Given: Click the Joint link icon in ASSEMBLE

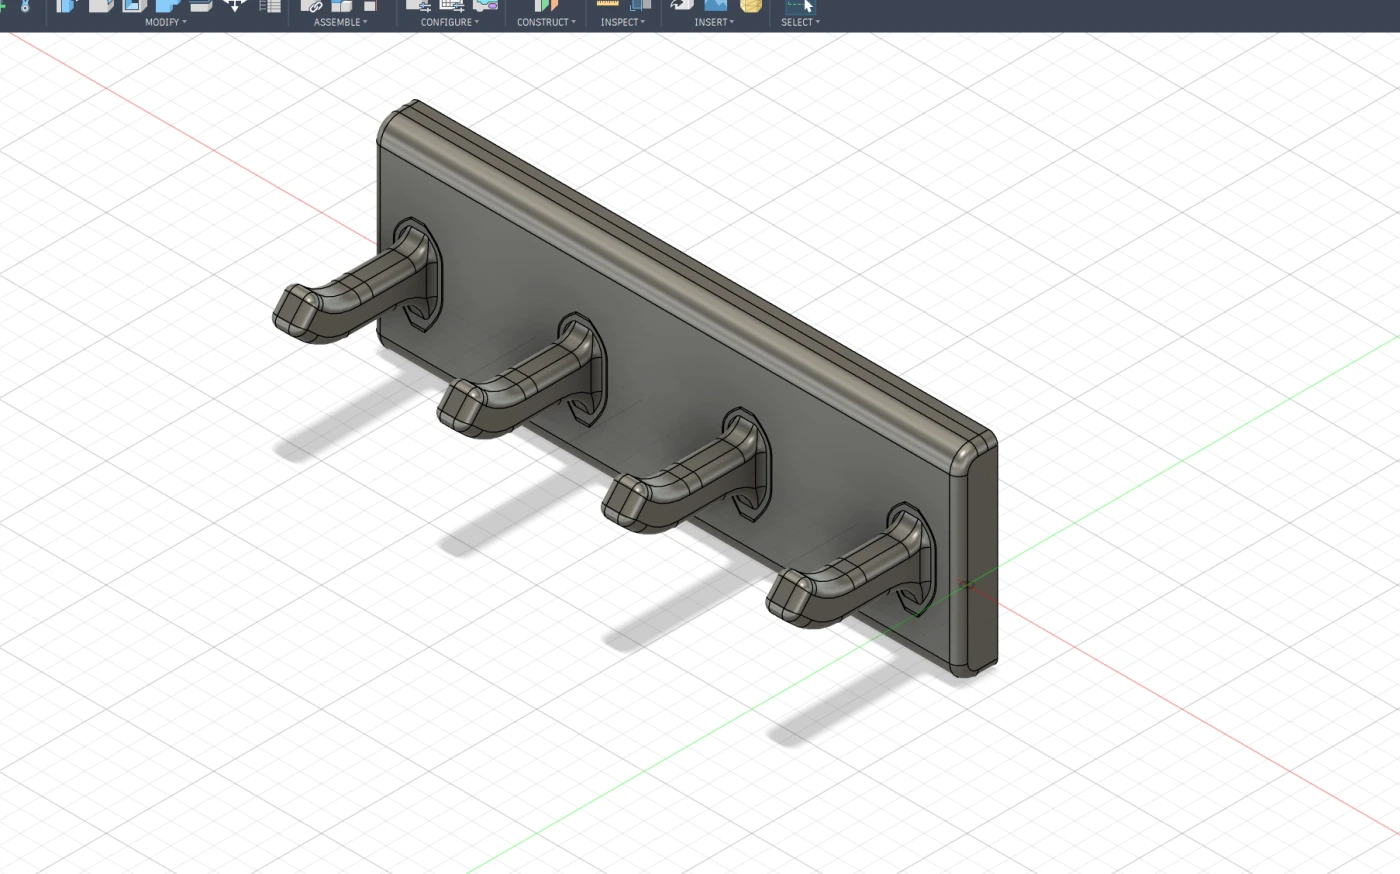Looking at the screenshot, I should 312,5.
